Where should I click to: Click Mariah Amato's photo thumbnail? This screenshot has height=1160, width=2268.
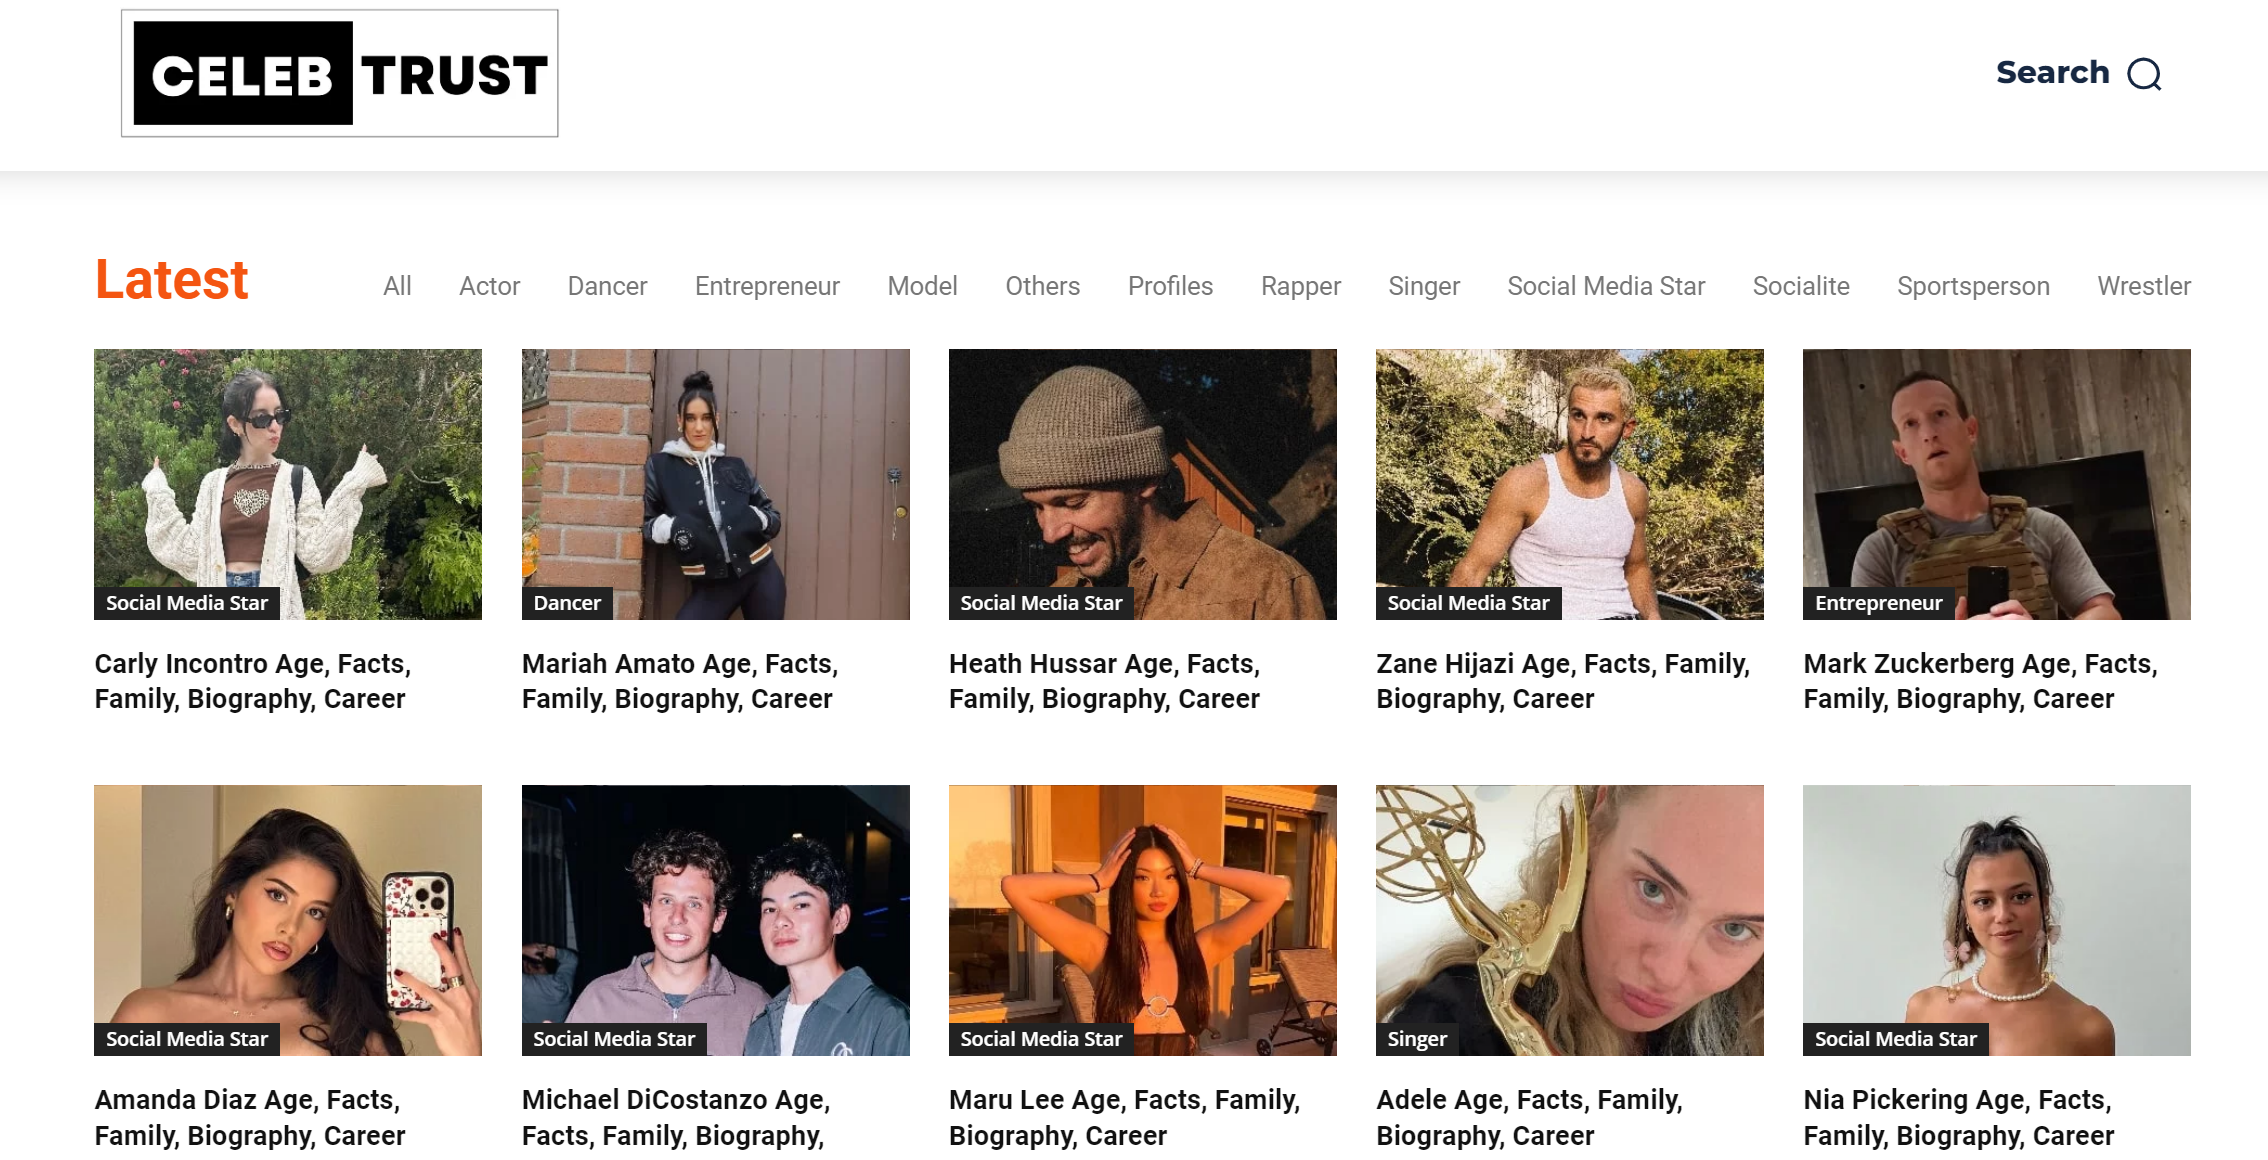[x=715, y=470]
